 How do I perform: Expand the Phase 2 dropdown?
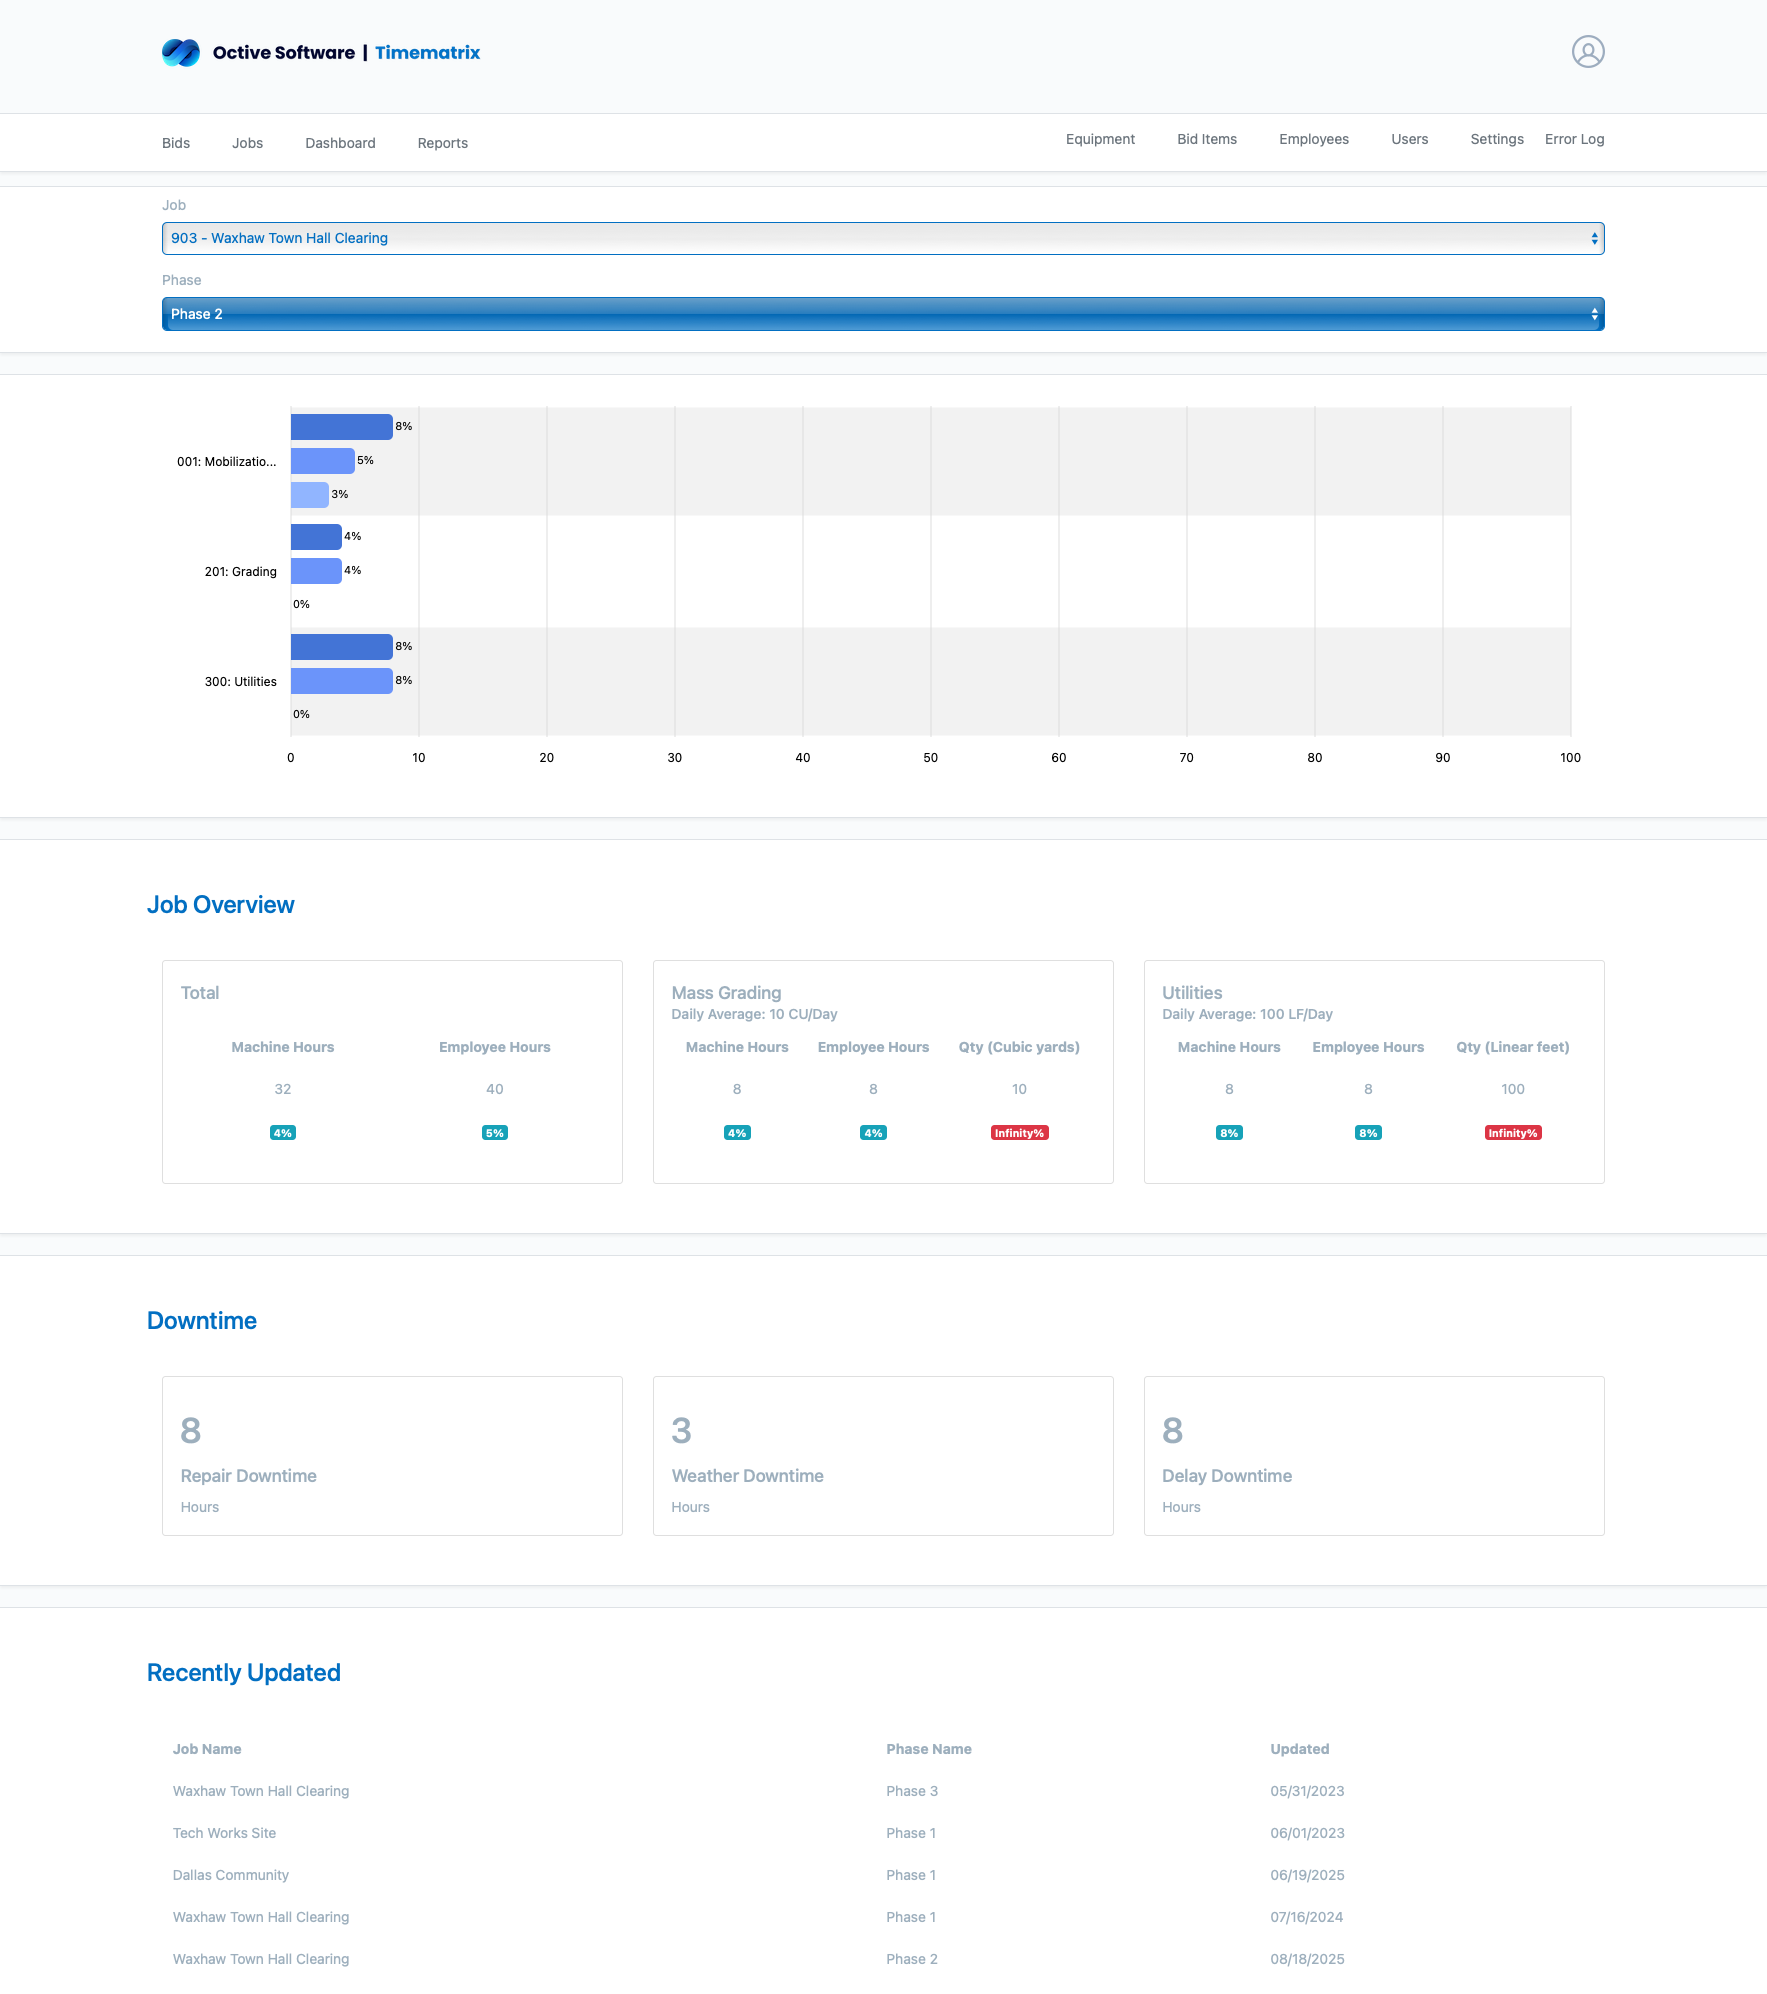882,315
